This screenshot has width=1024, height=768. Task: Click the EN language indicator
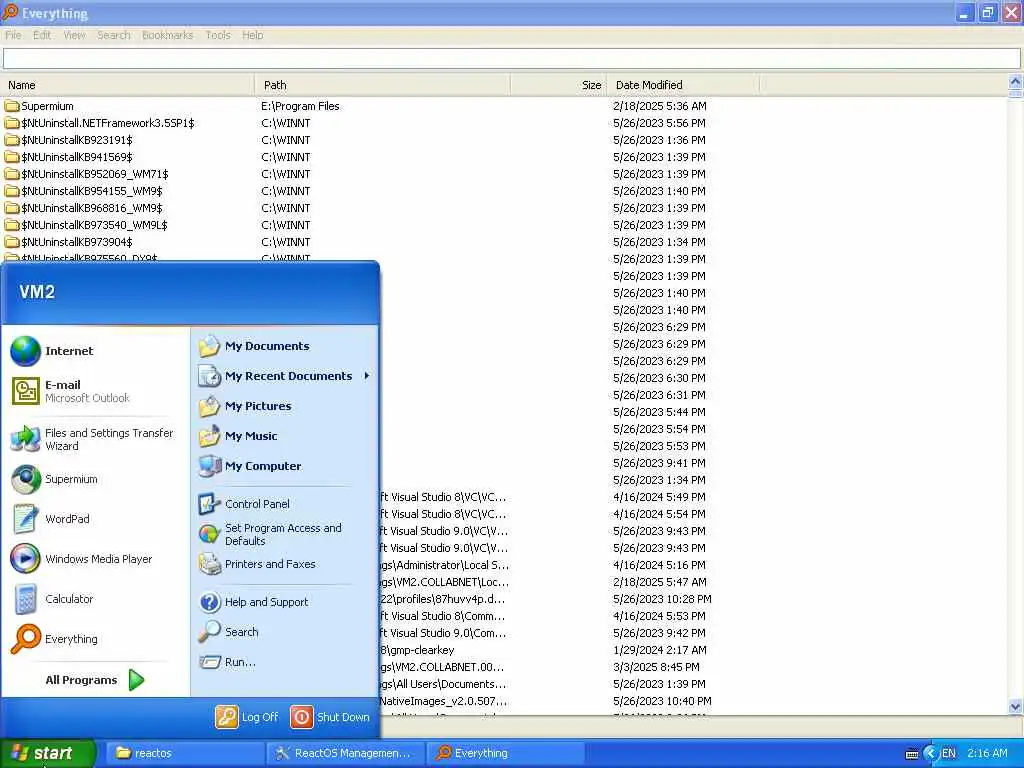[x=948, y=753]
